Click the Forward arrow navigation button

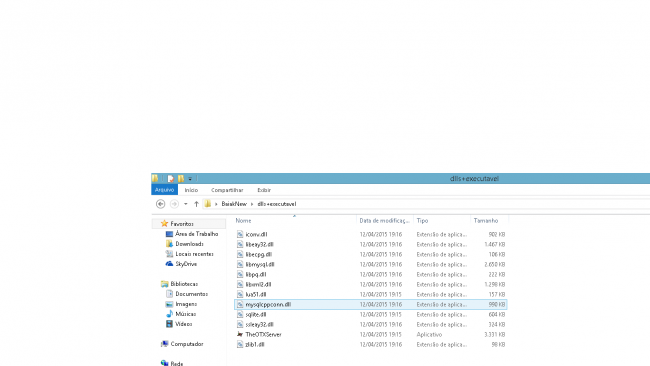point(174,204)
